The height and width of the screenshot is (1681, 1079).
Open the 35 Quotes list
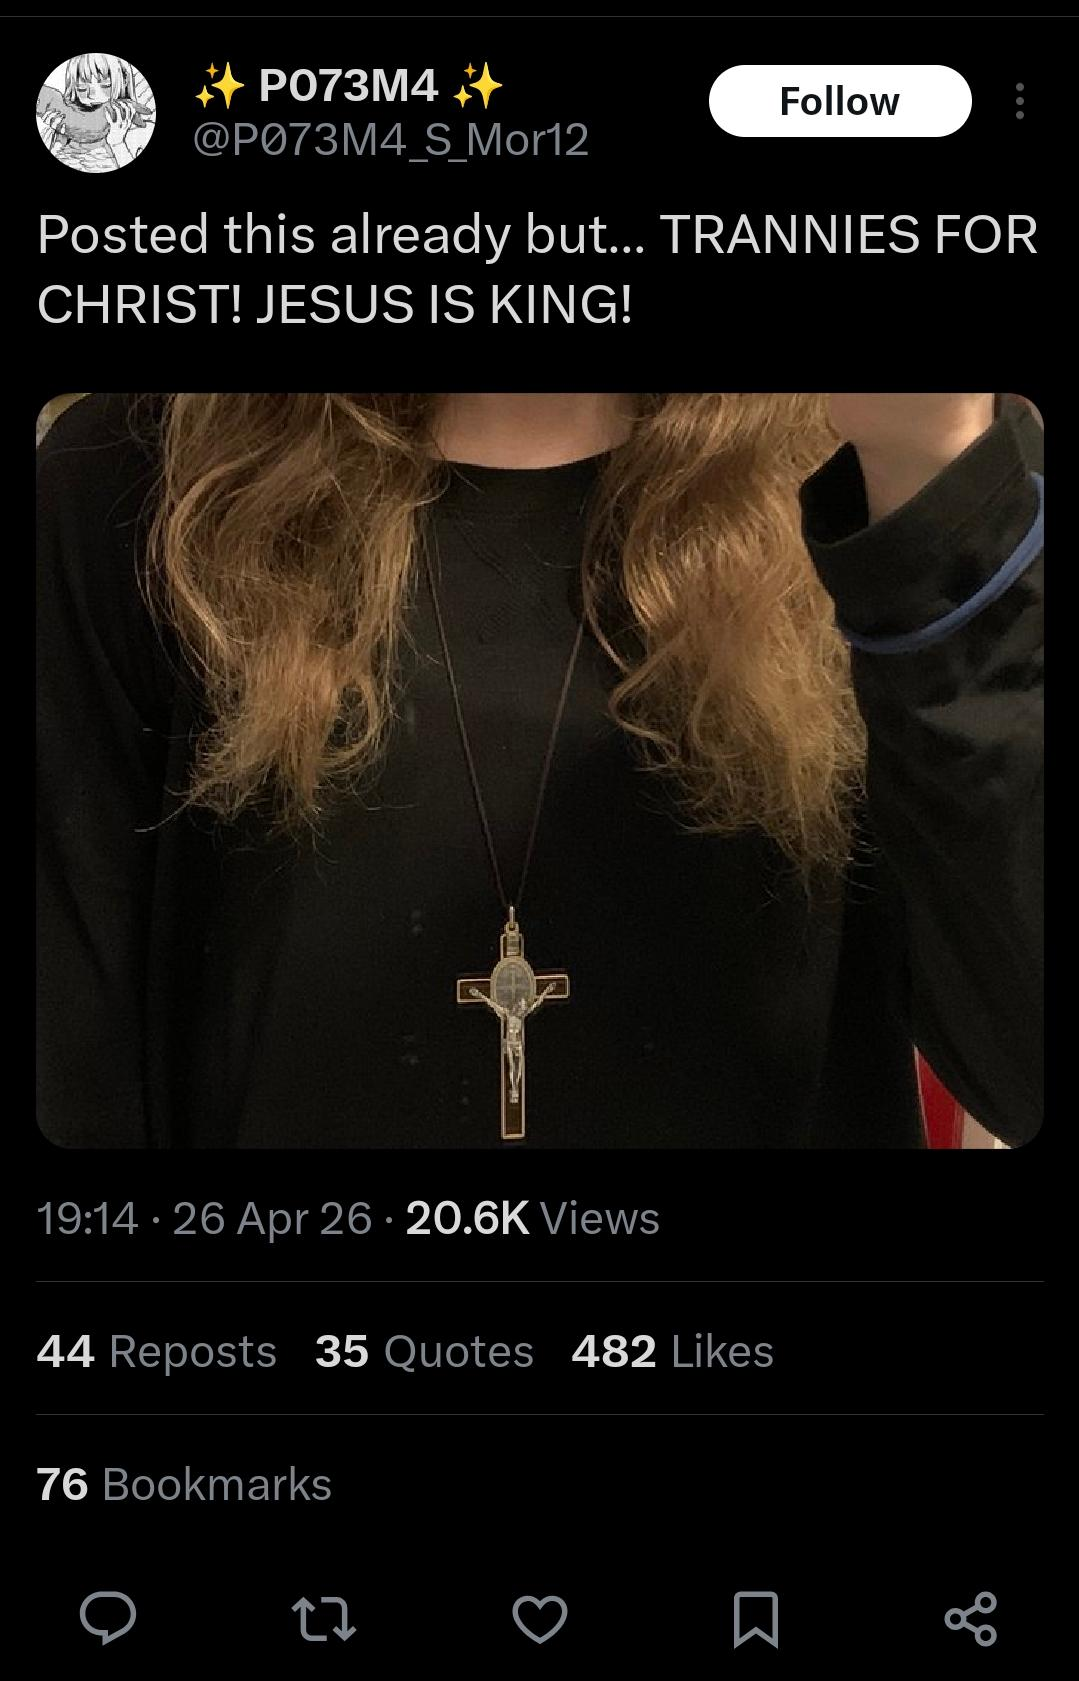point(424,1351)
